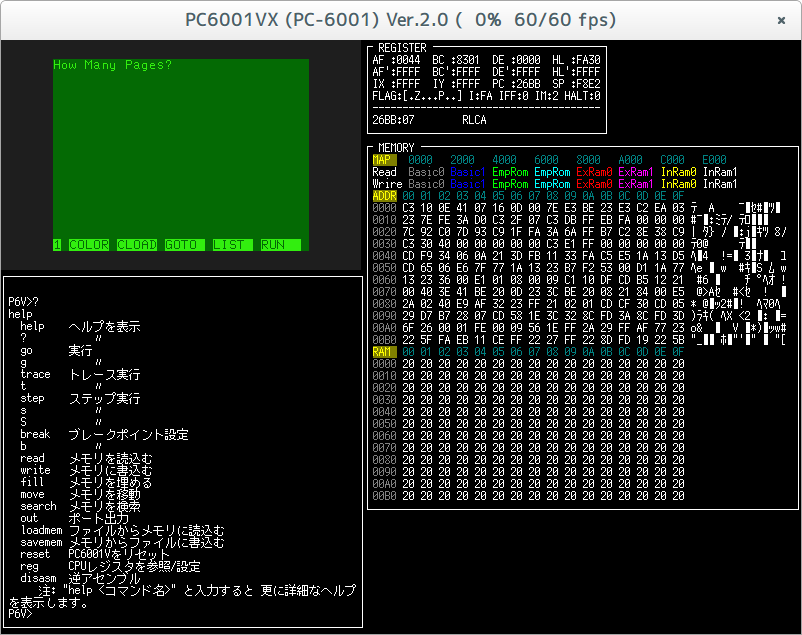
Task: Click RAM row address 0060
Action: pos(384,436)
